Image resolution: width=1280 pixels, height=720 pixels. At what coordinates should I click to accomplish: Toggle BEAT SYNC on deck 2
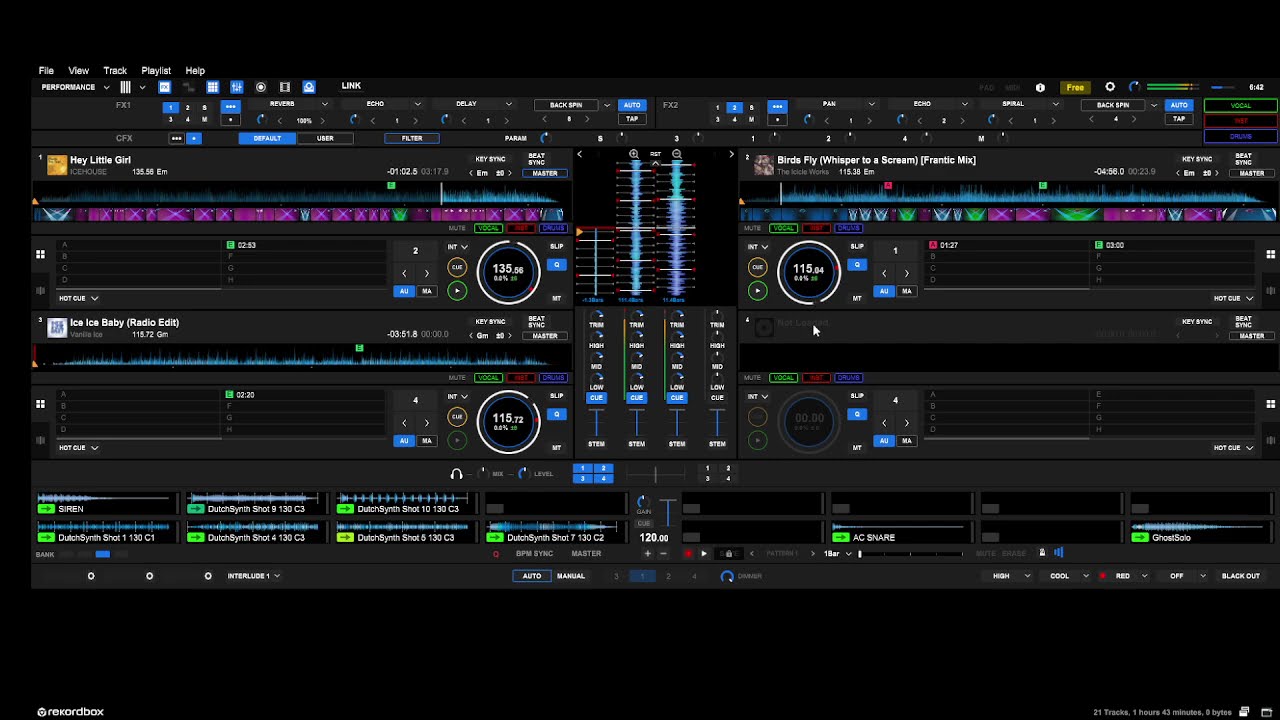(1243, 159)
